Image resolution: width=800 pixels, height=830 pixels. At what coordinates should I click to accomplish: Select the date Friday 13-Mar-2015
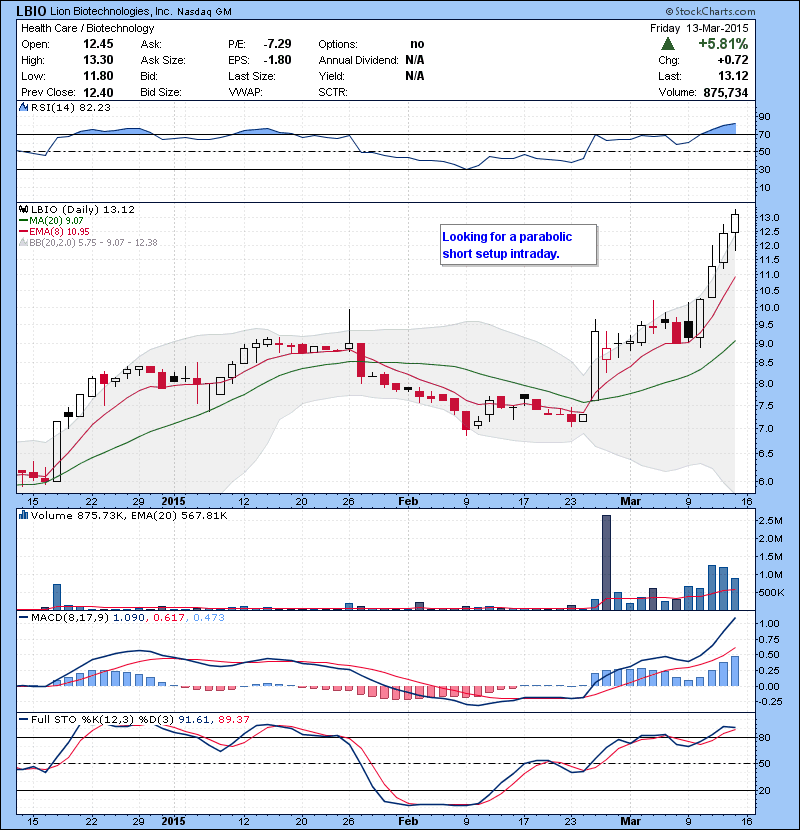(699, 28)
